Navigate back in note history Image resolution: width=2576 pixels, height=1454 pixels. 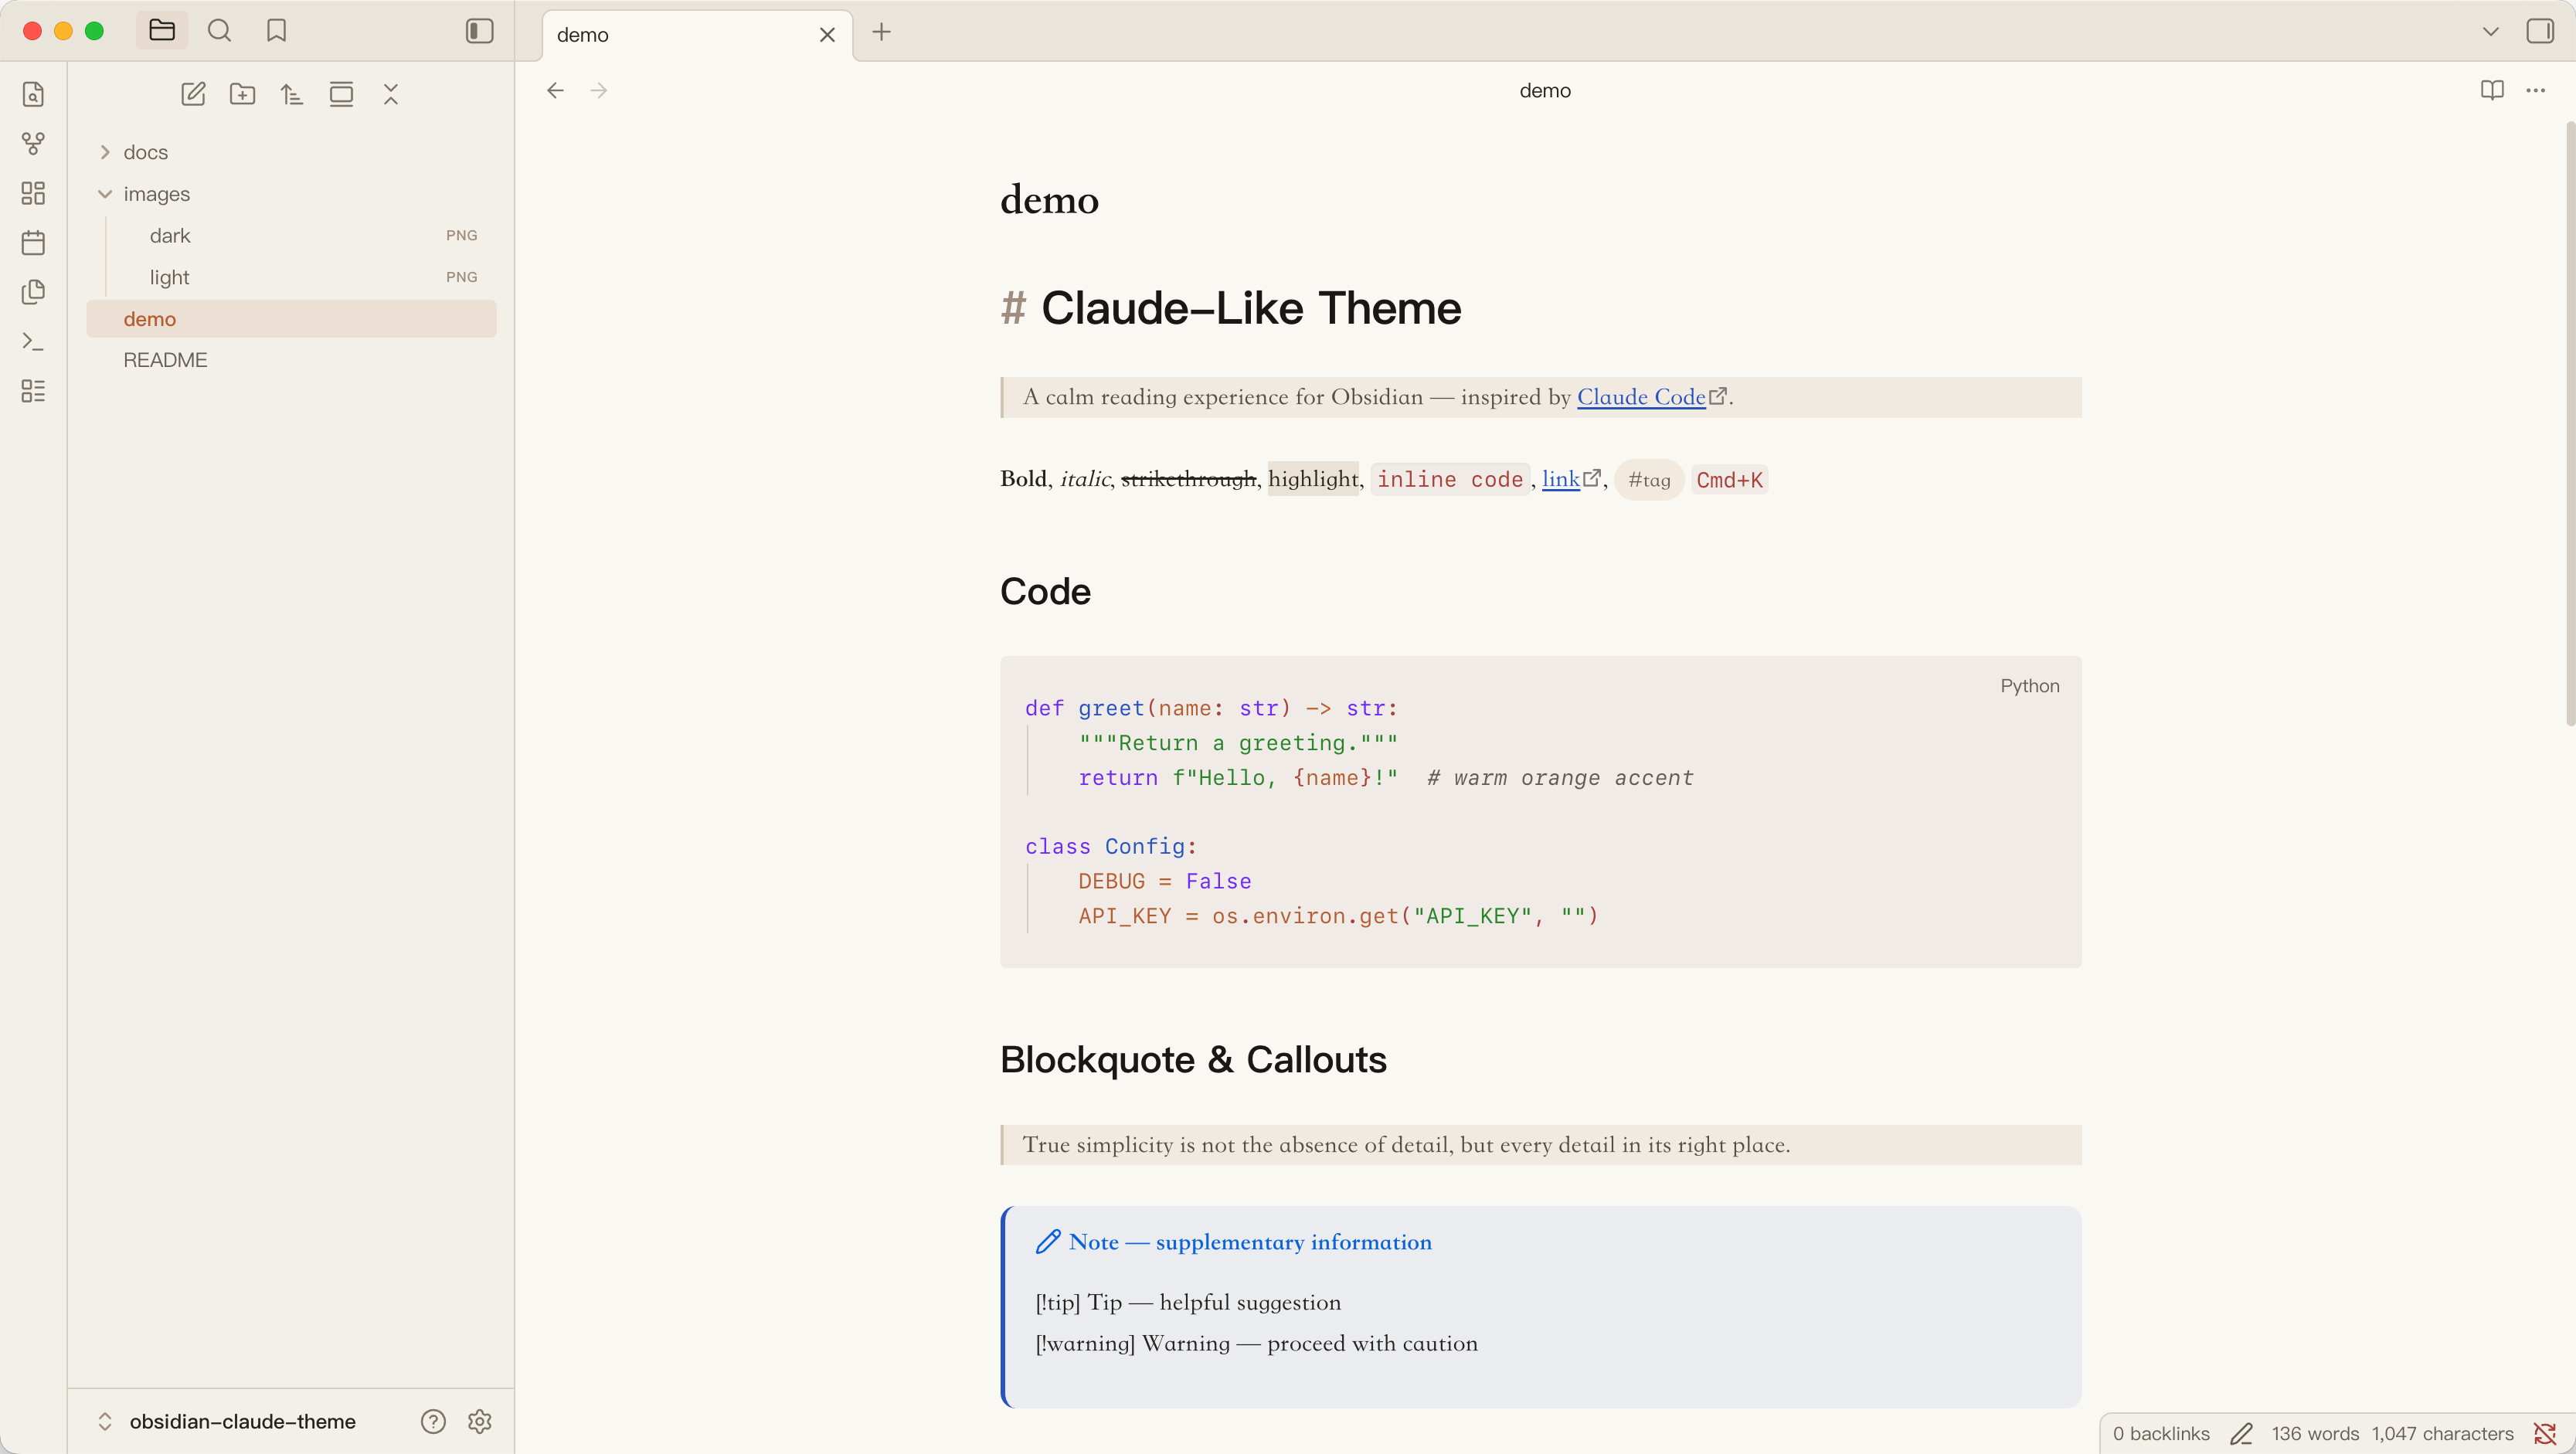click(x=556, y=91)
